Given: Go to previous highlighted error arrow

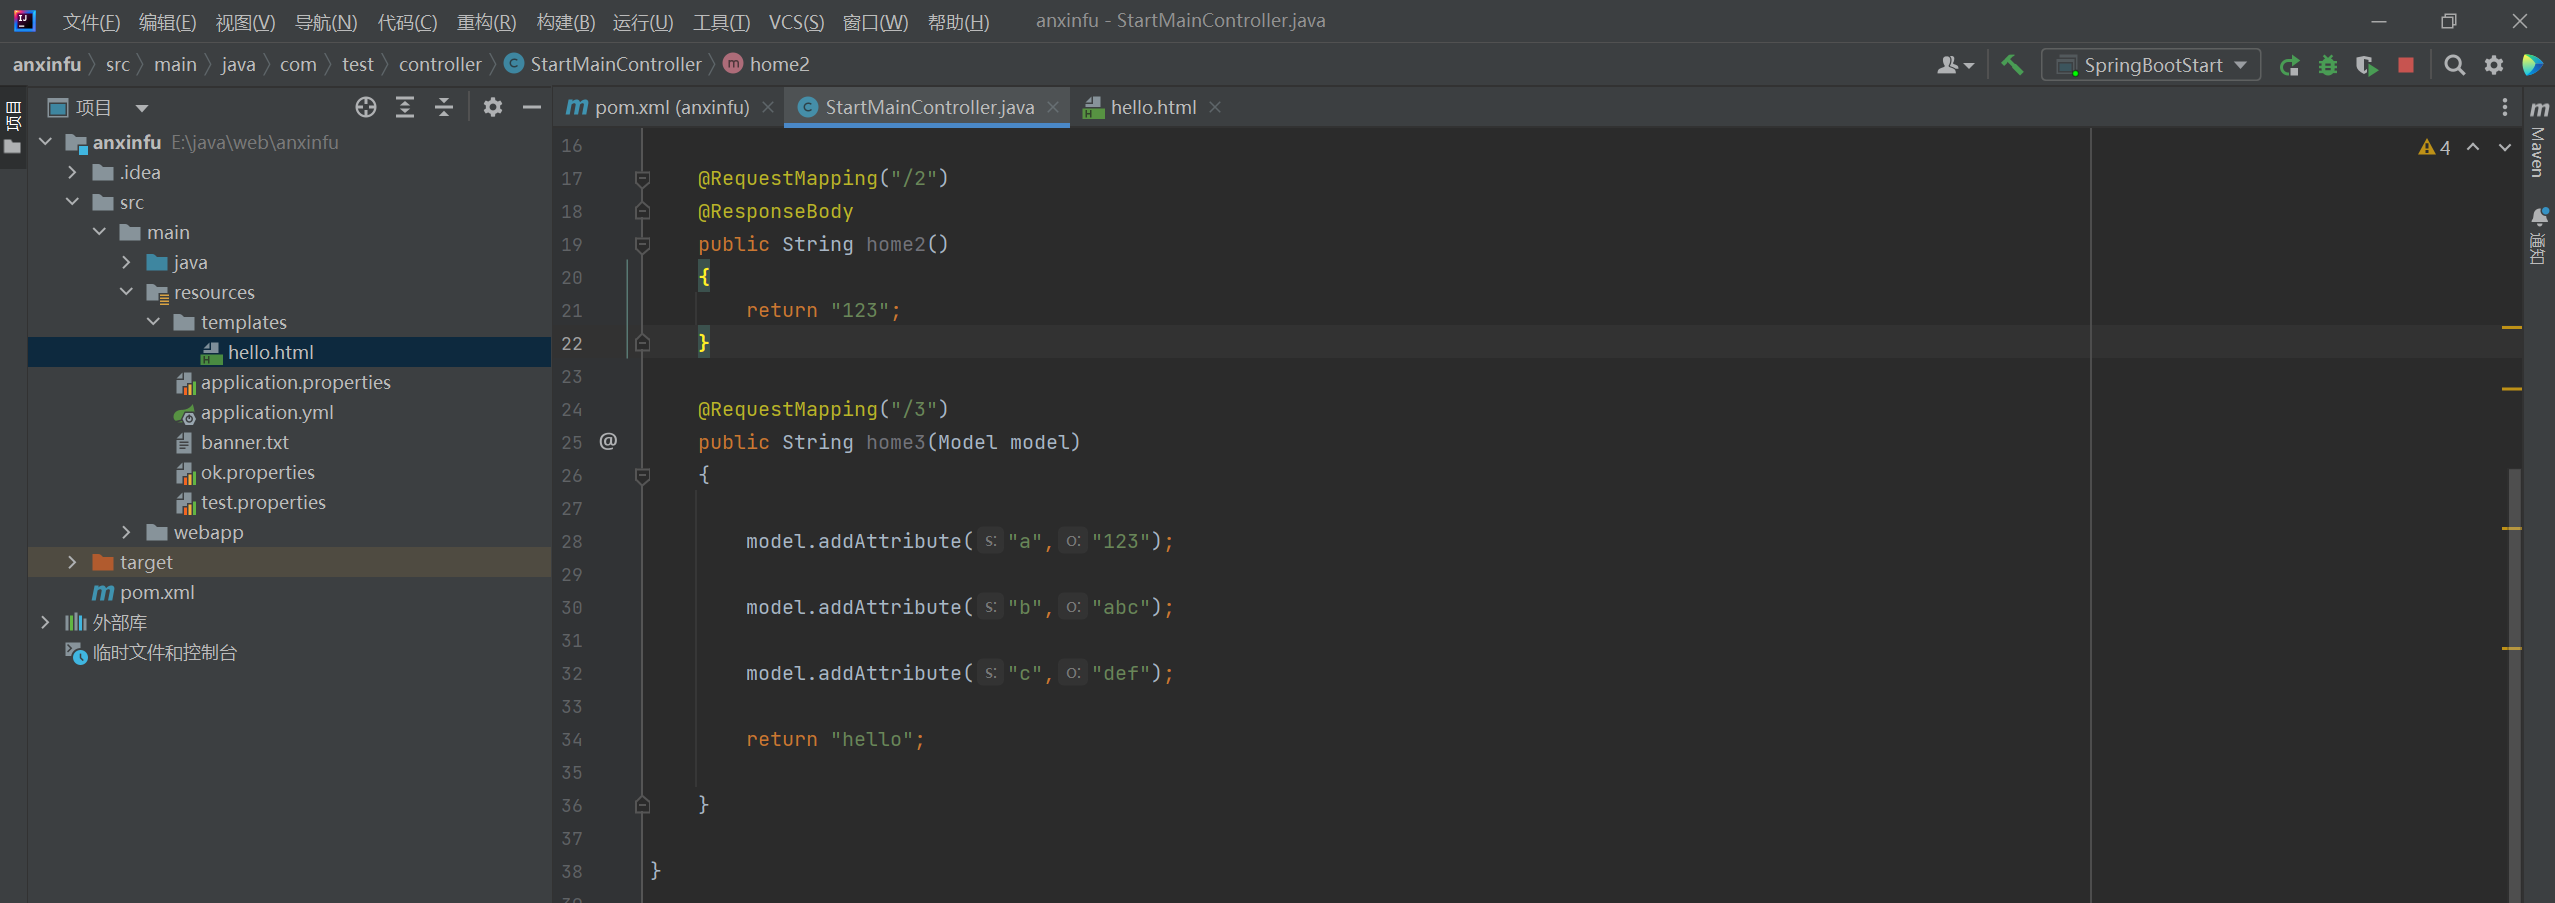Looking at the screenshot, I should click(2473, 147).
